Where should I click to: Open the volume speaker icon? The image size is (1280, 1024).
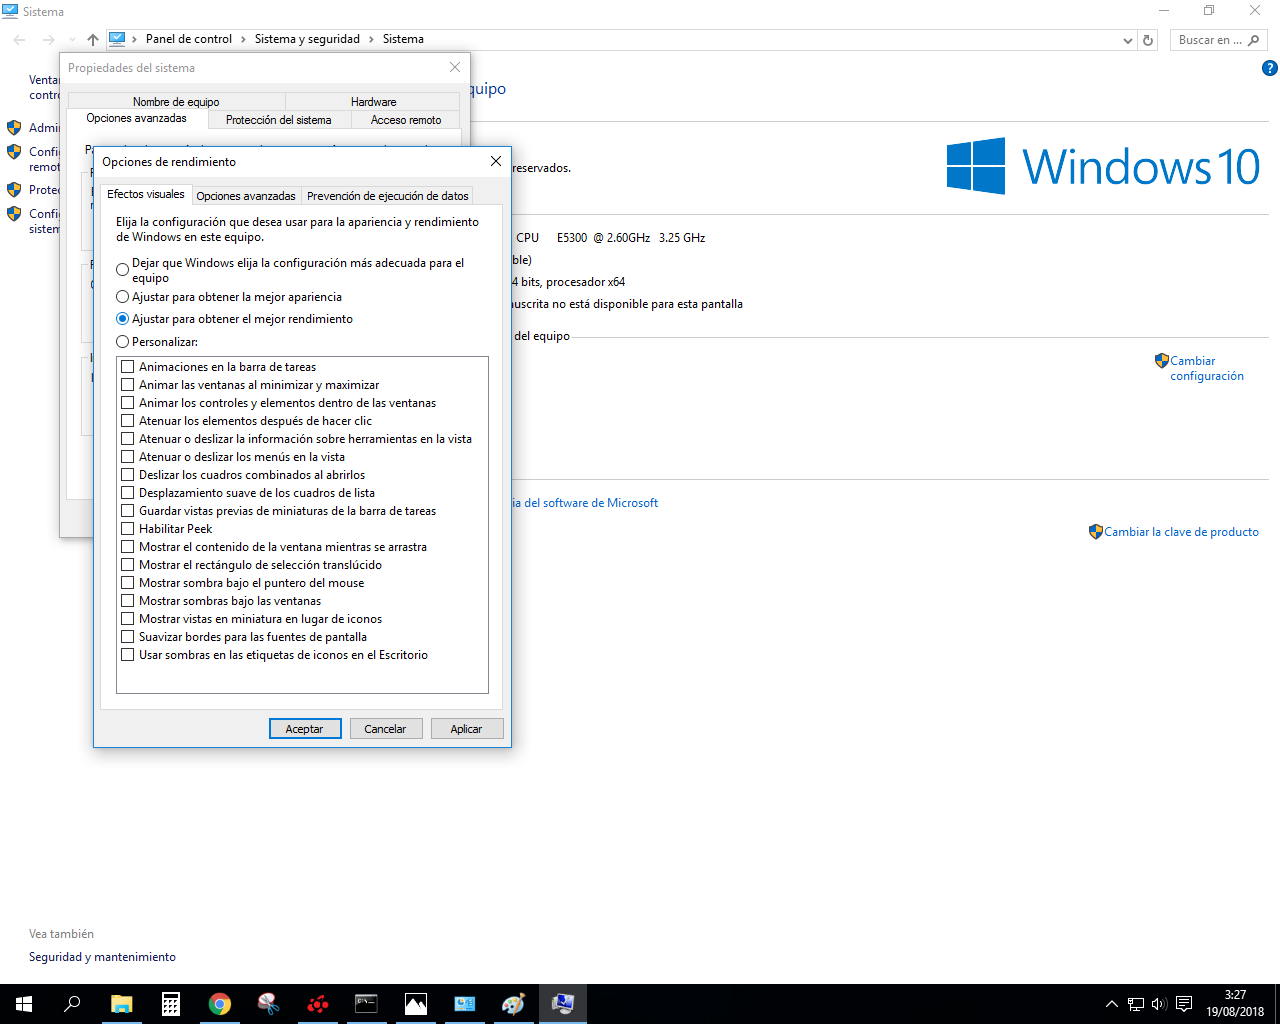[1159, 1004]
